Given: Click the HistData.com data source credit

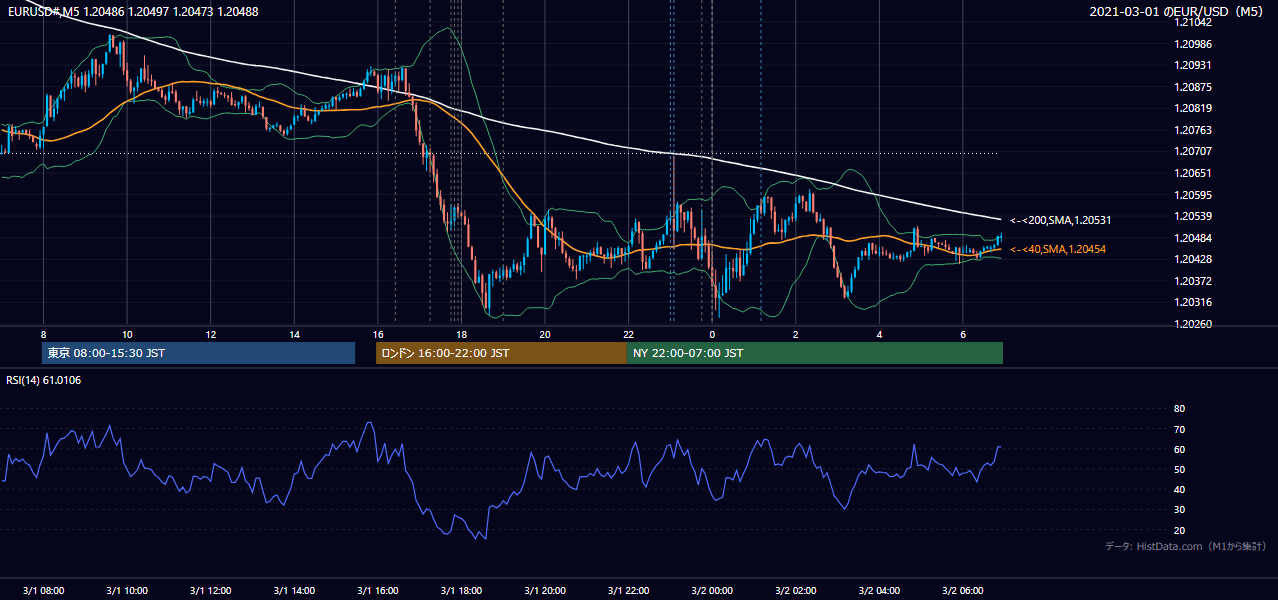Looking at the screenshot, I should coord(1186,546).
